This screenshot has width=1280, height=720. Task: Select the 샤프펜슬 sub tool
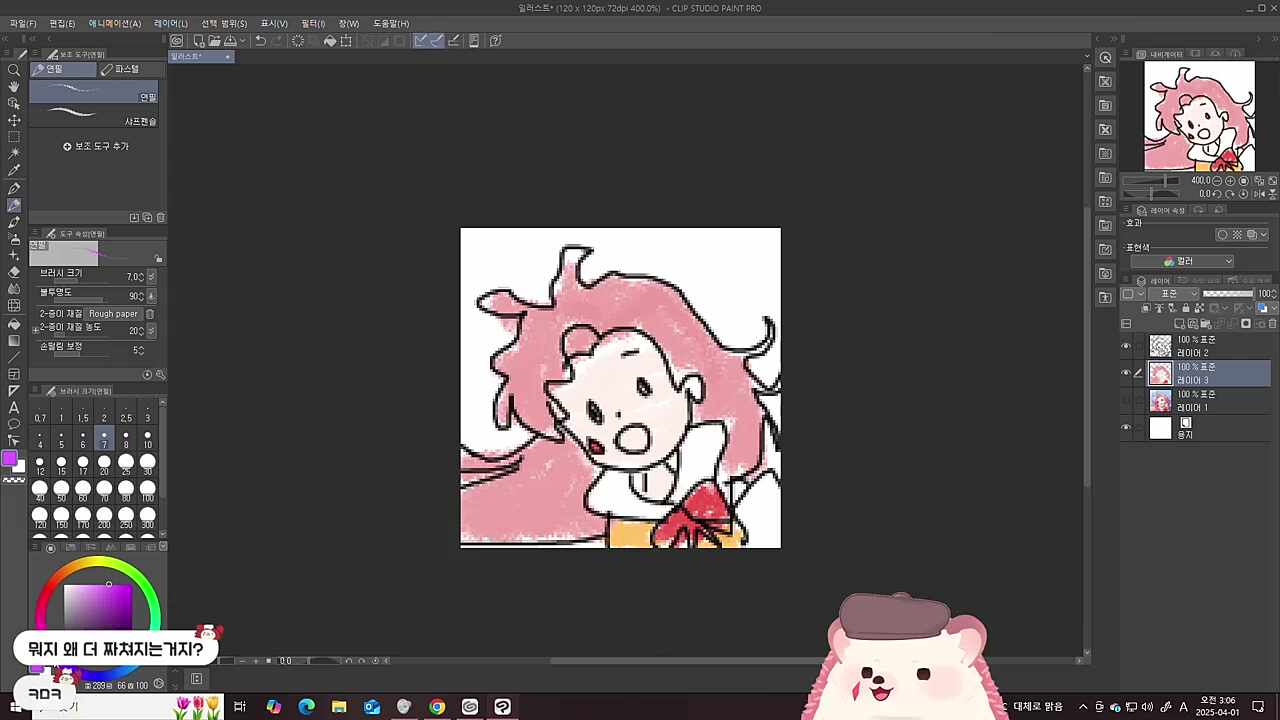(93, 116)
